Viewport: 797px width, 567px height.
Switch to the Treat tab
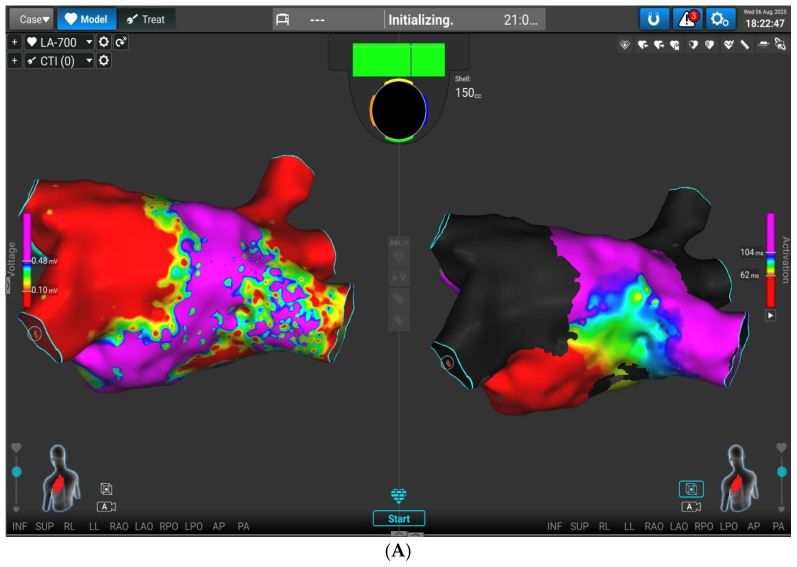pyautogui.click(x=146, y=19)
